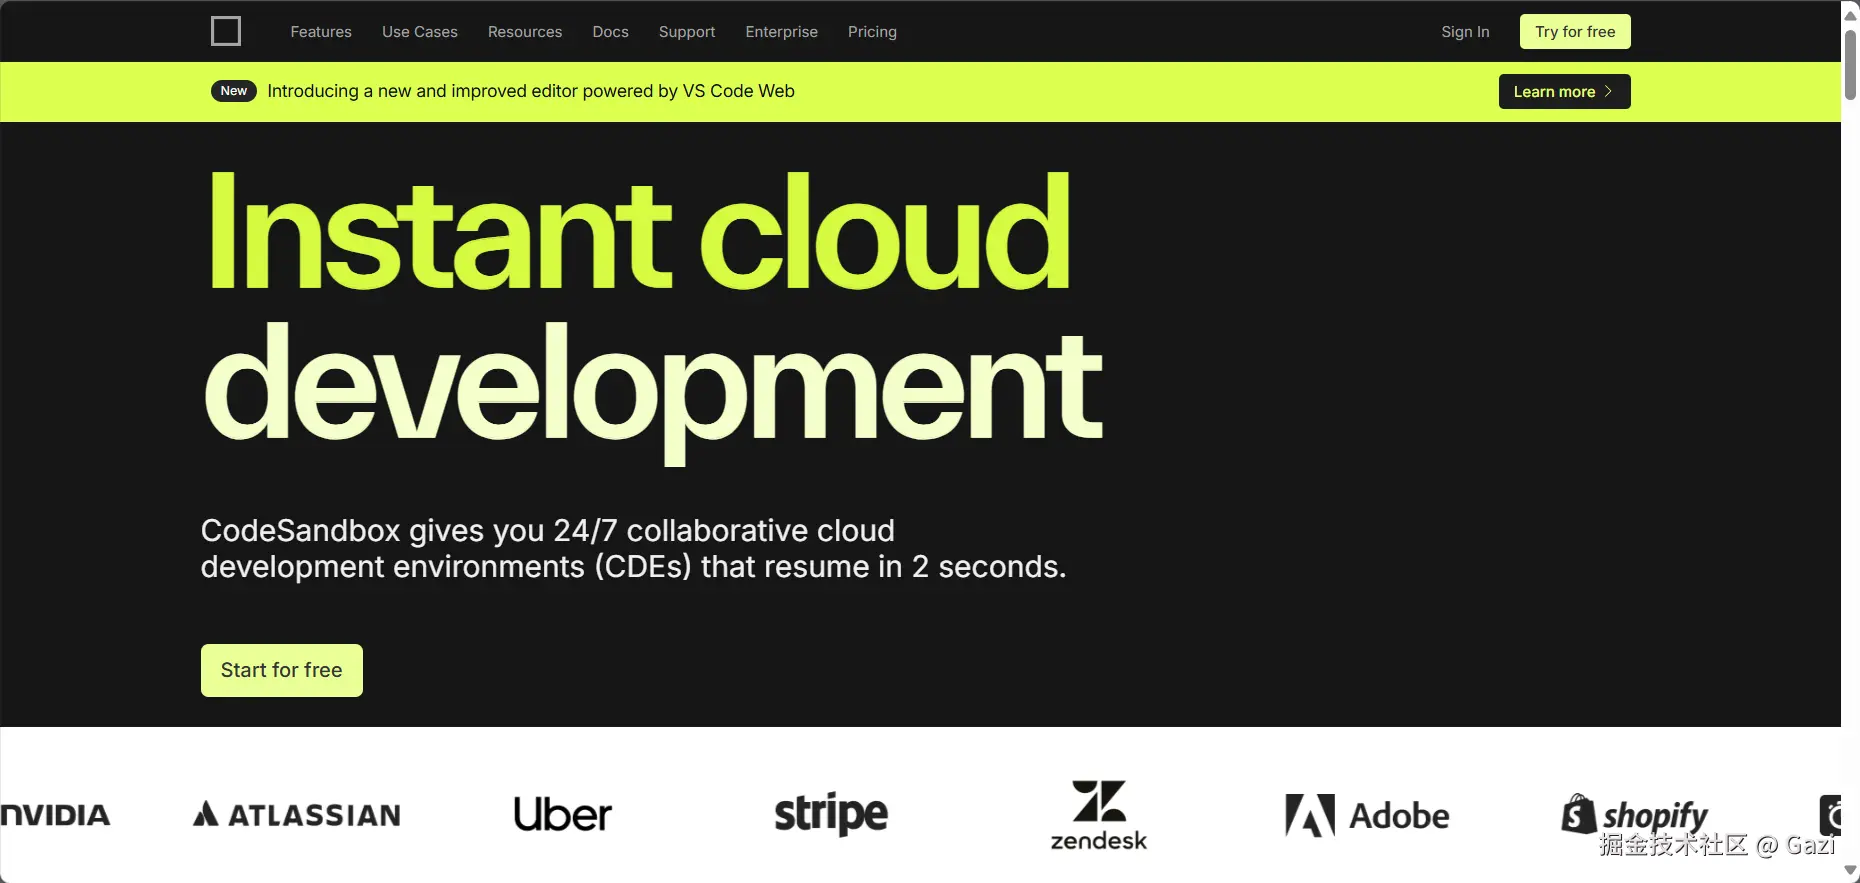Click the scrollbar down arrow
The height and width of the screenshot is (883, 1860).
(1851, 871)
